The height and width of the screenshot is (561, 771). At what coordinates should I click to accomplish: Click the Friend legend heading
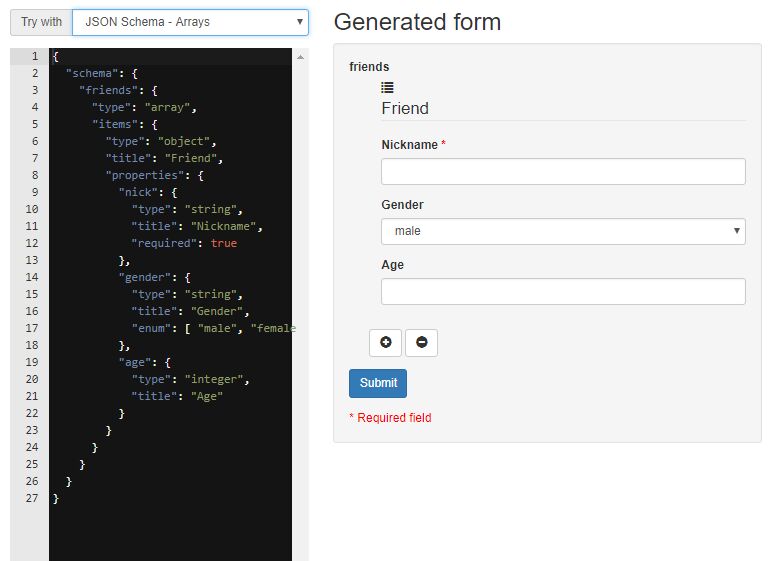point(405,108)
